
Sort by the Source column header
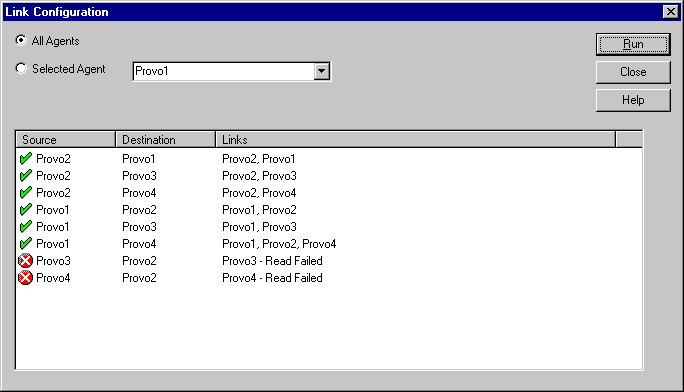66,140
